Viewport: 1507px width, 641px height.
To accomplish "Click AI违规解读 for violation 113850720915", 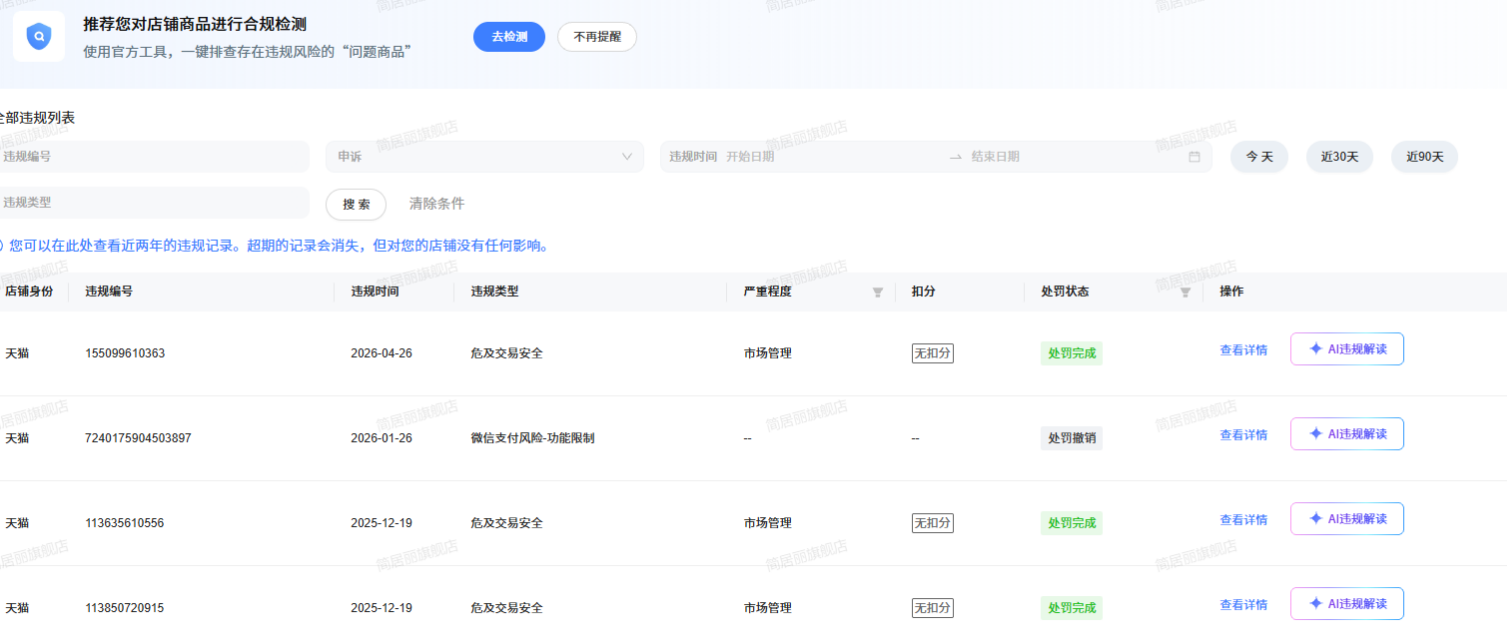I will pos(1347,604).
